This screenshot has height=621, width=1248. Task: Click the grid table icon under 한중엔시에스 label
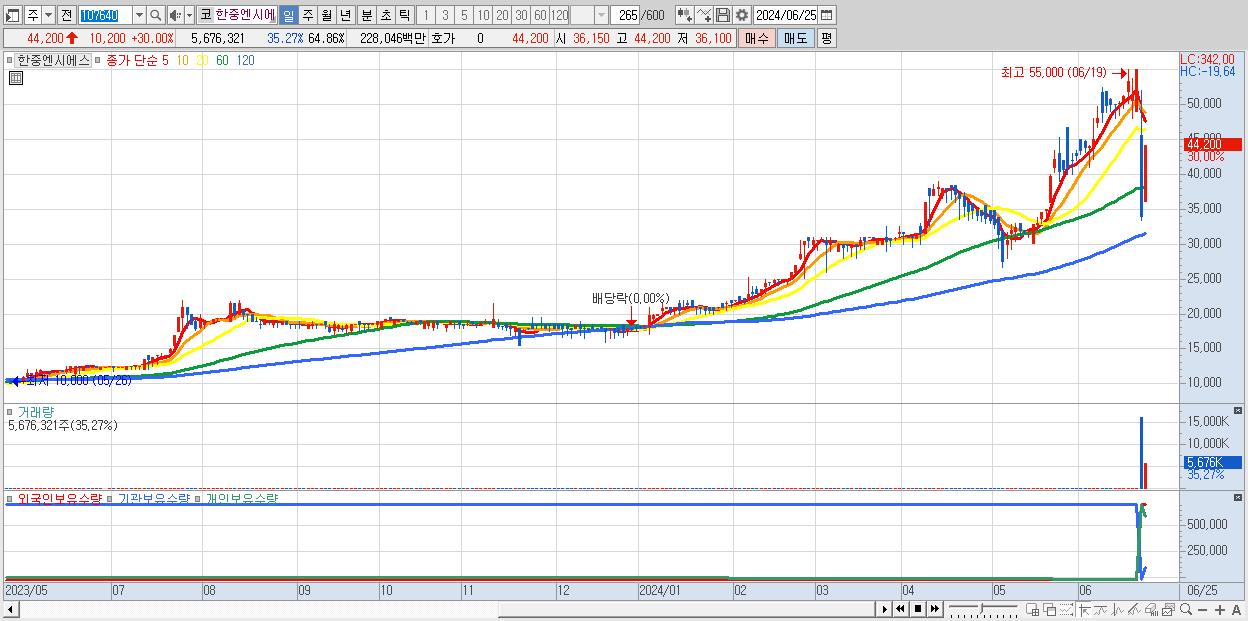[x=16, y=78]
